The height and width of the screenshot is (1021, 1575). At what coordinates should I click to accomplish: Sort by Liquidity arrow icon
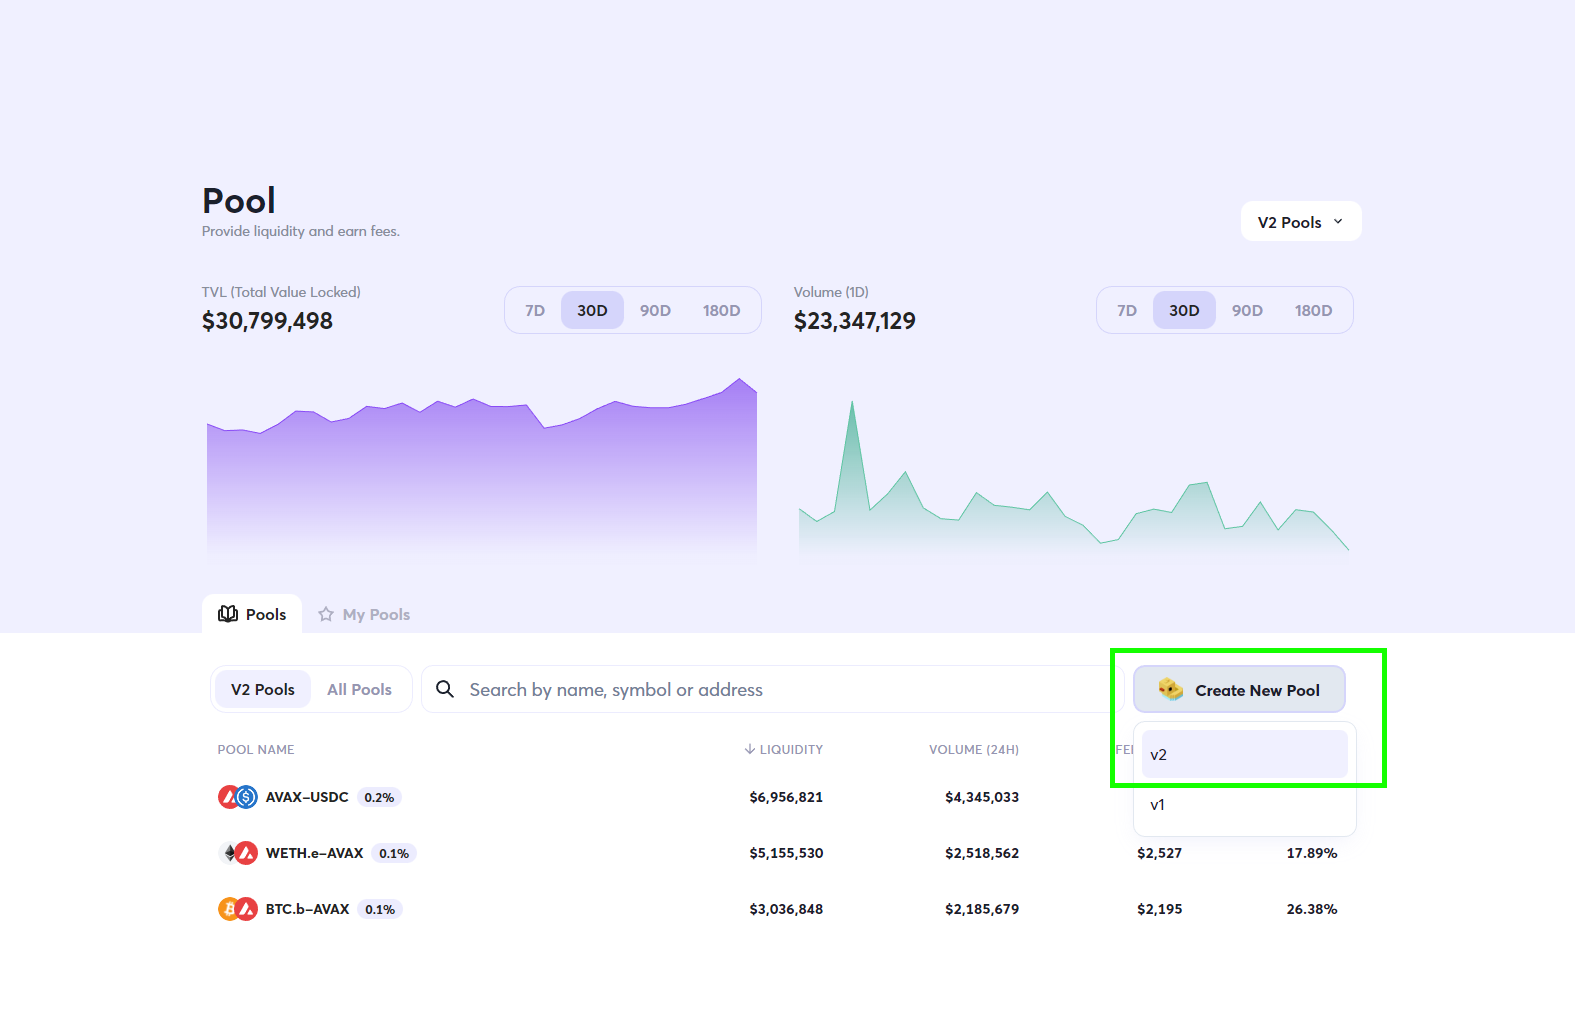(x=750, y=749)
